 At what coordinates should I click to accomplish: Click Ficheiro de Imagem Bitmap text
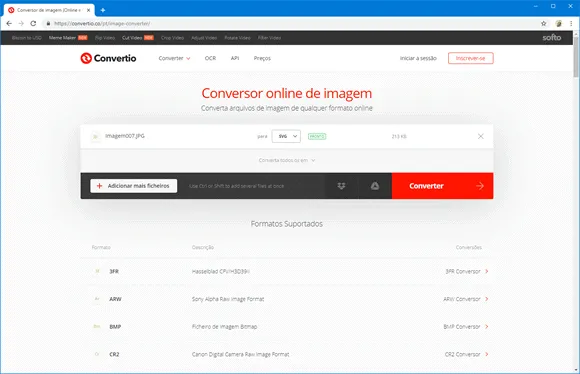[225, 326]
